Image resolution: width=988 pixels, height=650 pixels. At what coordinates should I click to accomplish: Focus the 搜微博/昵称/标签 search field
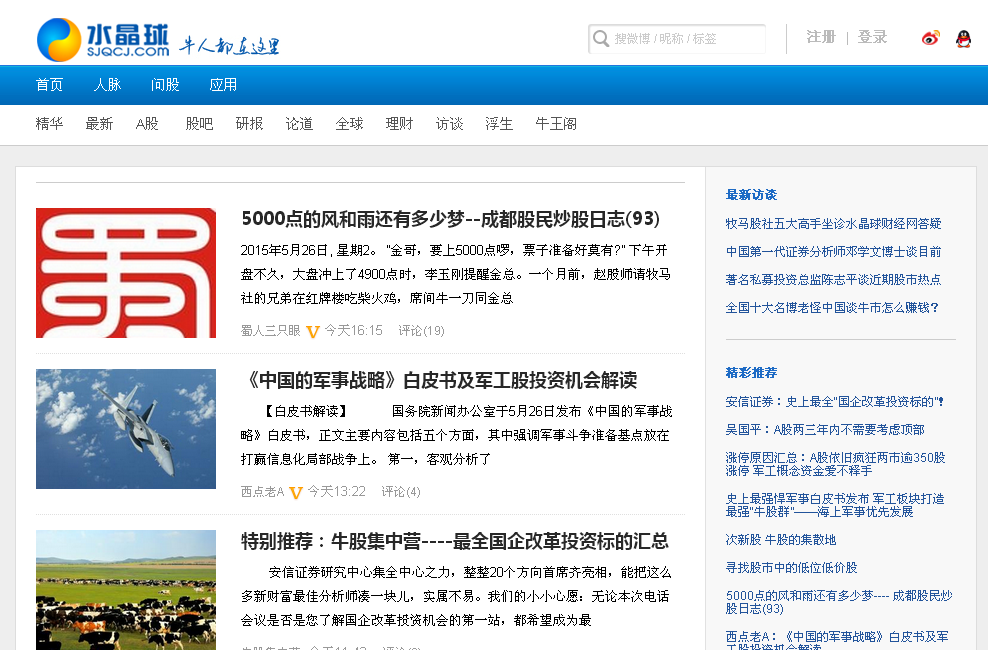[x=677, y=39]
